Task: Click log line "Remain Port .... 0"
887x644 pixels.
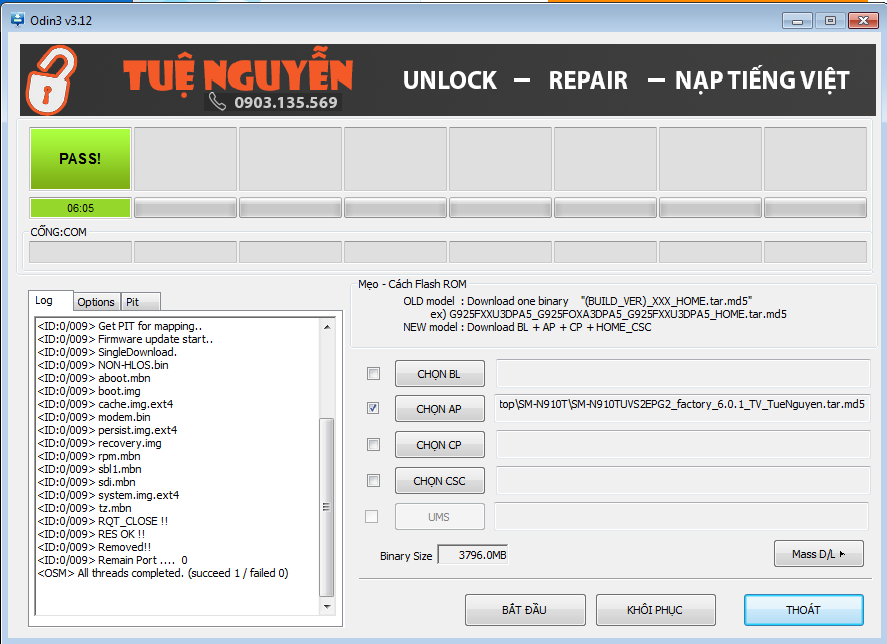Action: click(x=113, y=560)
